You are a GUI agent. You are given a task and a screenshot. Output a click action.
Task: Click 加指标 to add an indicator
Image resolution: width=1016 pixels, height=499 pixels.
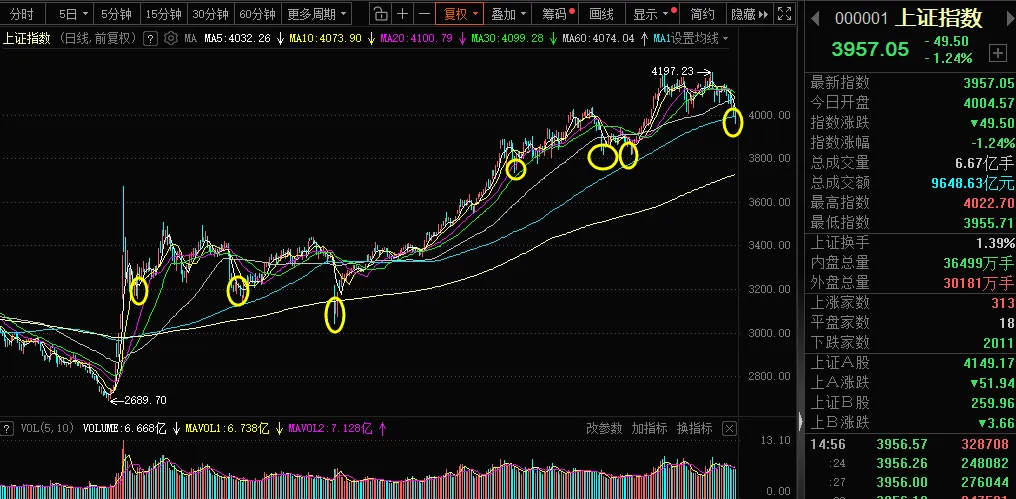tap(649, 428)
